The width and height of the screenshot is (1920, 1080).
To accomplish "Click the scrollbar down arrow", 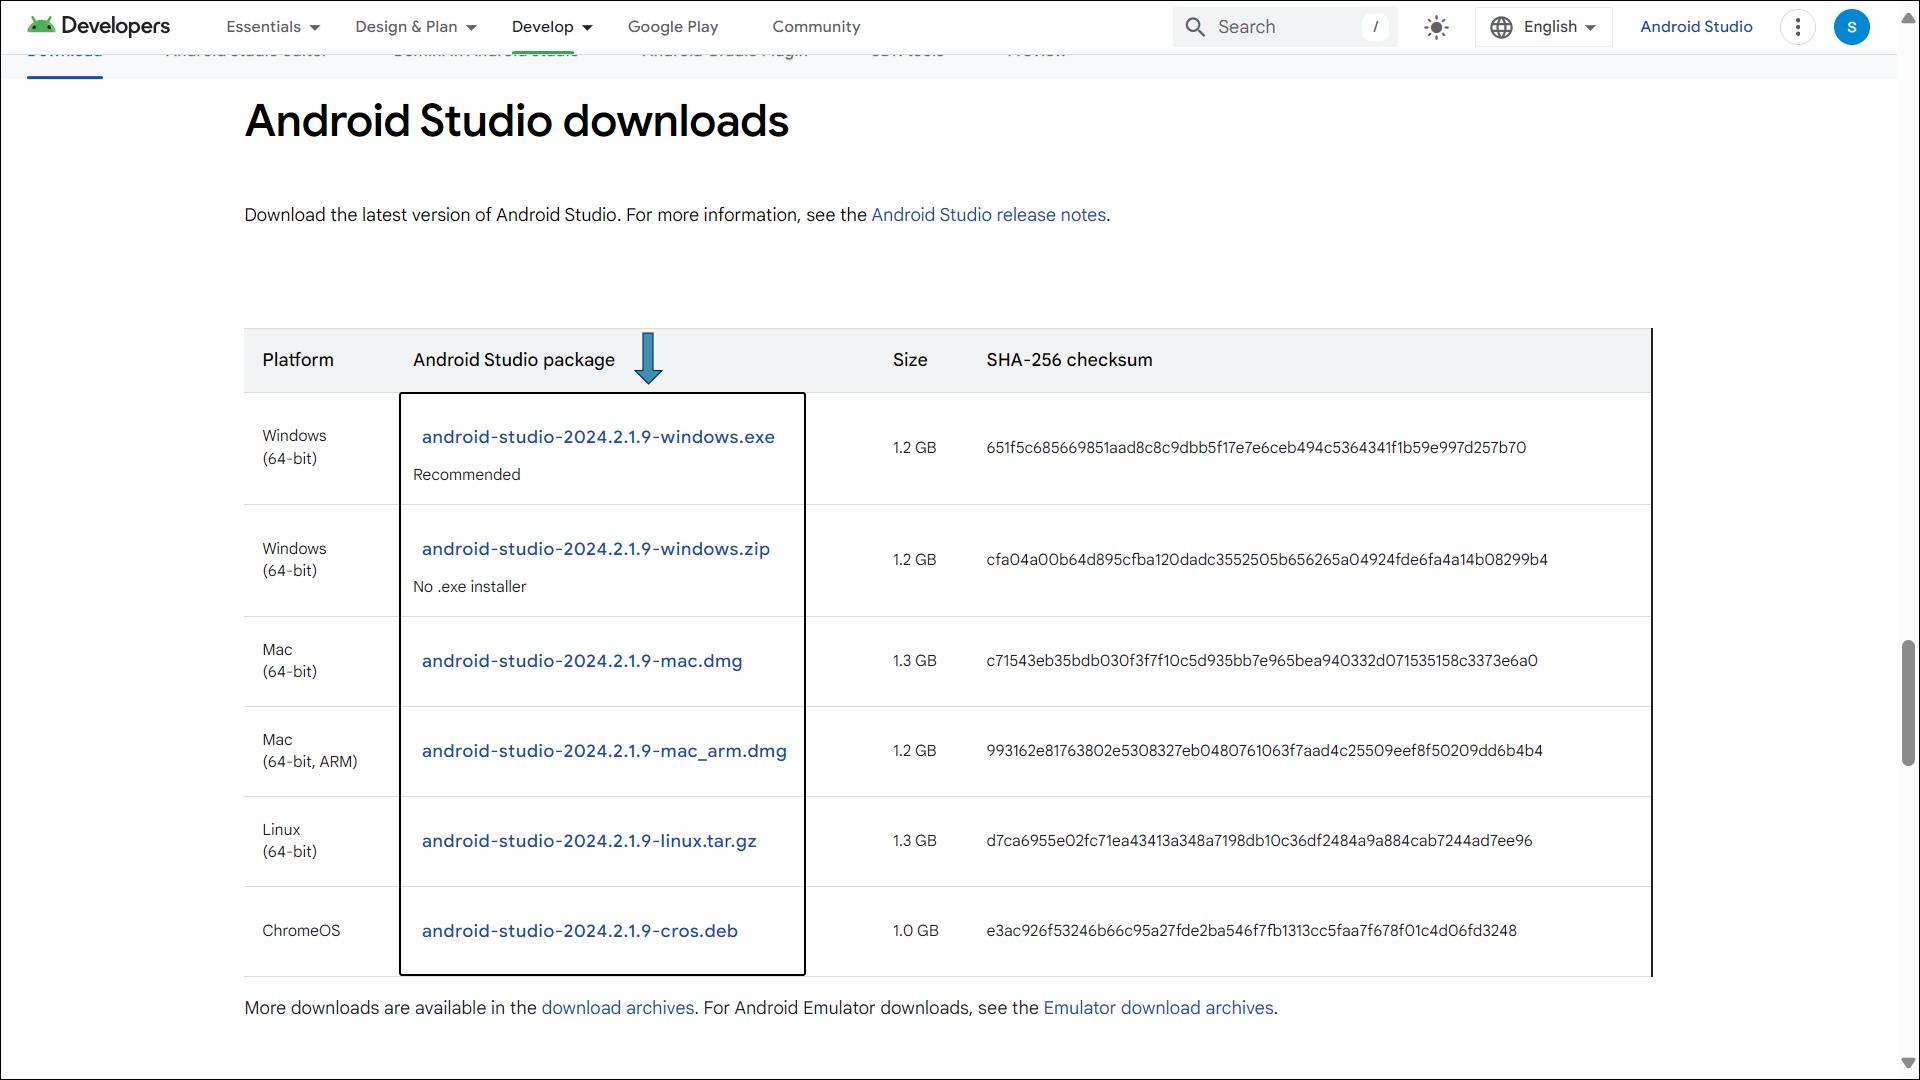I will pos(1908,1063).
